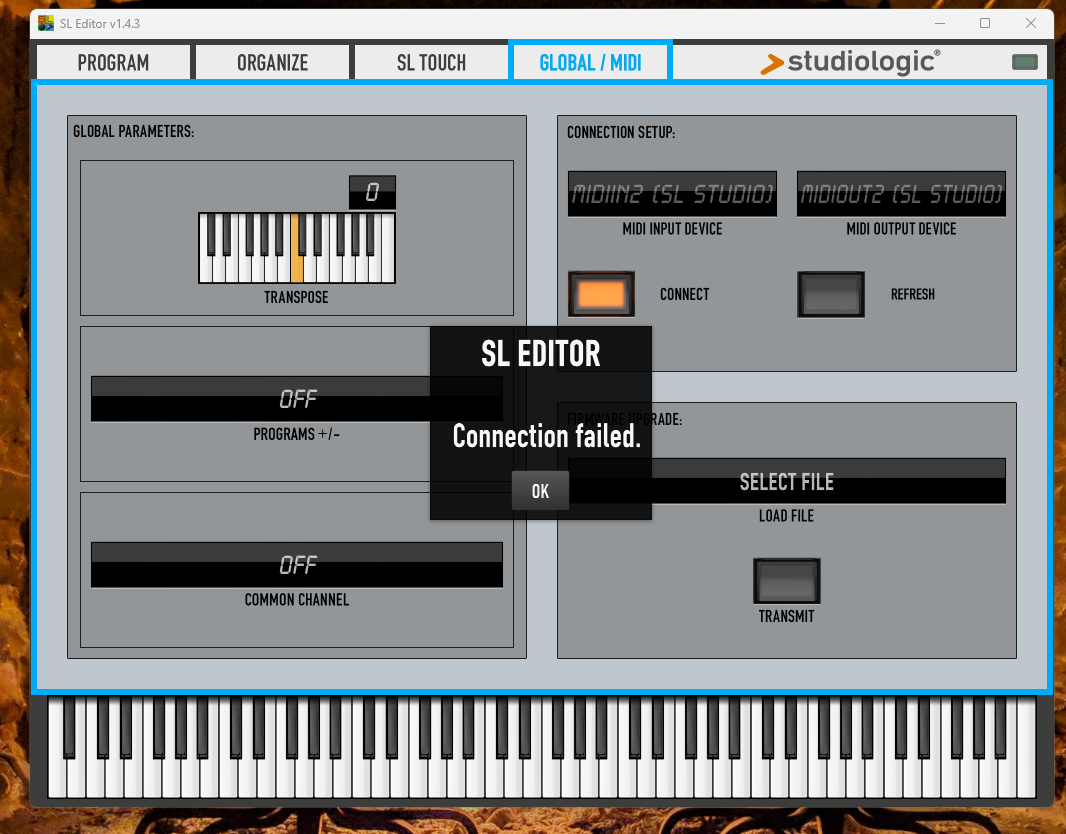Screen dimensions: 1066x834
Task: Open the MIDI INPUT DEVICE selector
Action: [x=672, y=194]
